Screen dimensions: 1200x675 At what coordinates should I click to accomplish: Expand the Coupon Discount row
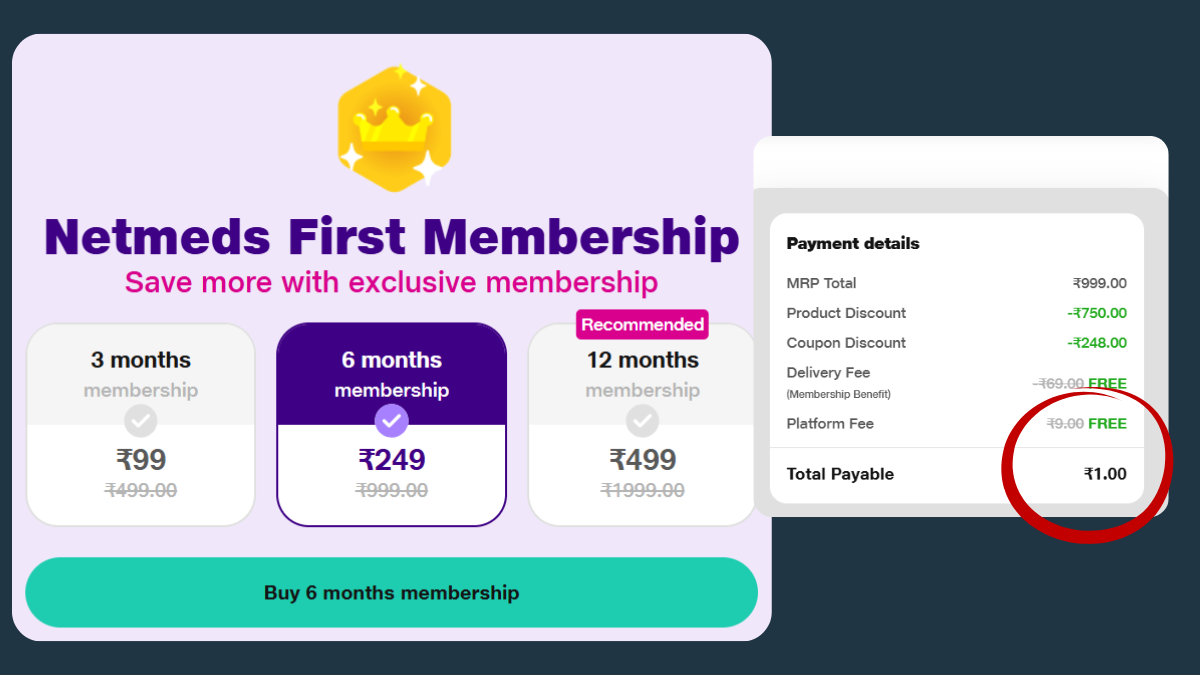[846, 342]
